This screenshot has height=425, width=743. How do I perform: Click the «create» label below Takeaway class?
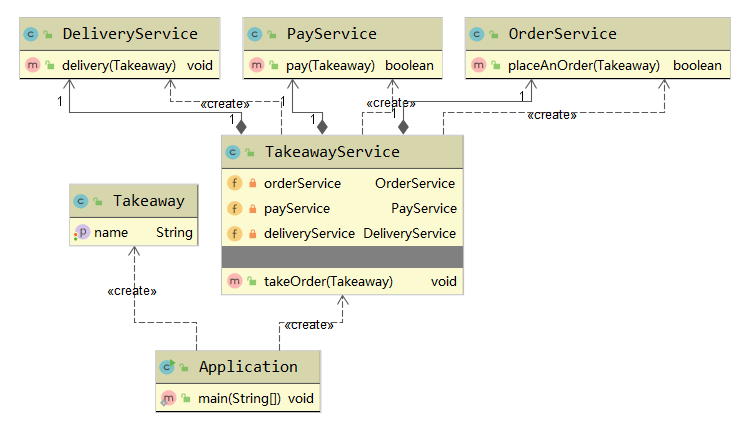pyautogui.click(x=130, y=291)
